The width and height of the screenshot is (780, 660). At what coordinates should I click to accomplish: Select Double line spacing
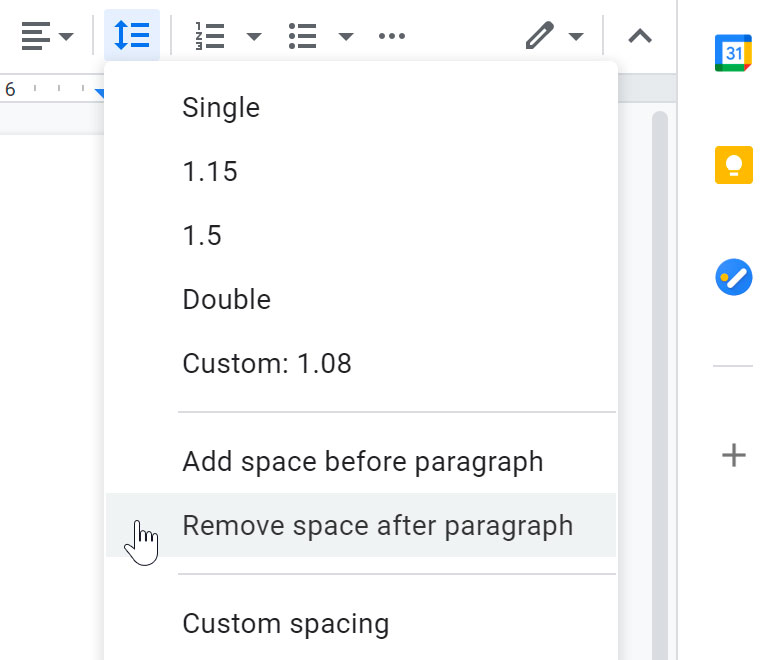pos(361,299)
